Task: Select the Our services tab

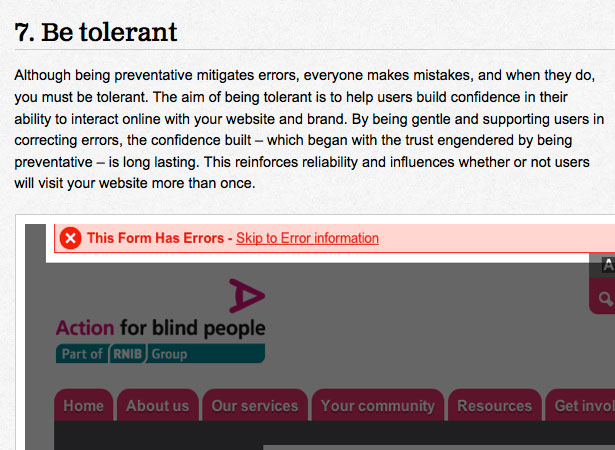Action: tap(255, 405)
